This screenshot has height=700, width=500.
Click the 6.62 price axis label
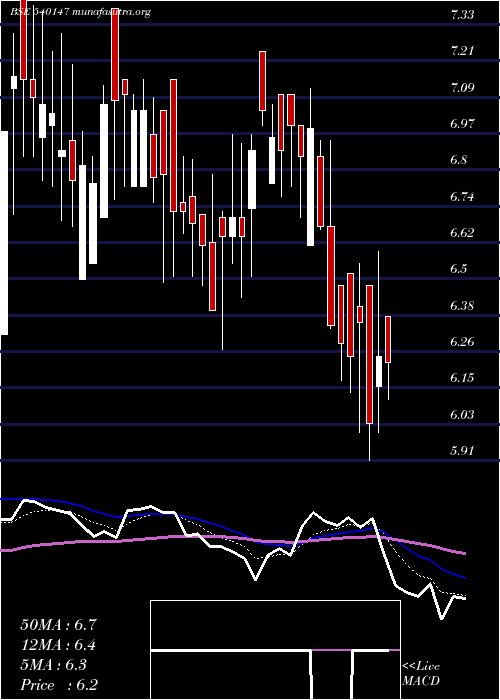coord(462,233)
